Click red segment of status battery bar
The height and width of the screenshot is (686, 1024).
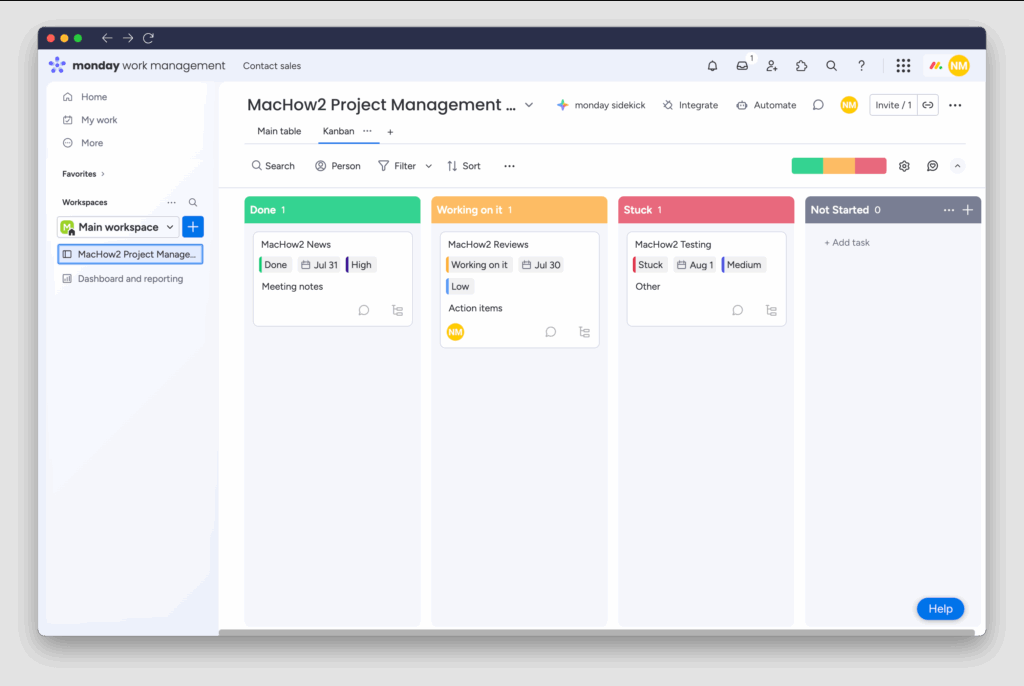click(x=871, y=166)
